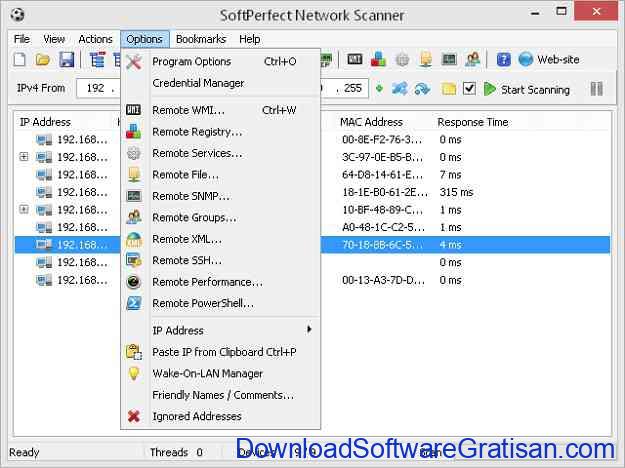This screenshot has height=468, width=625.
Task: Select Remote Performance... menu entry
Action: pos(220,282)
